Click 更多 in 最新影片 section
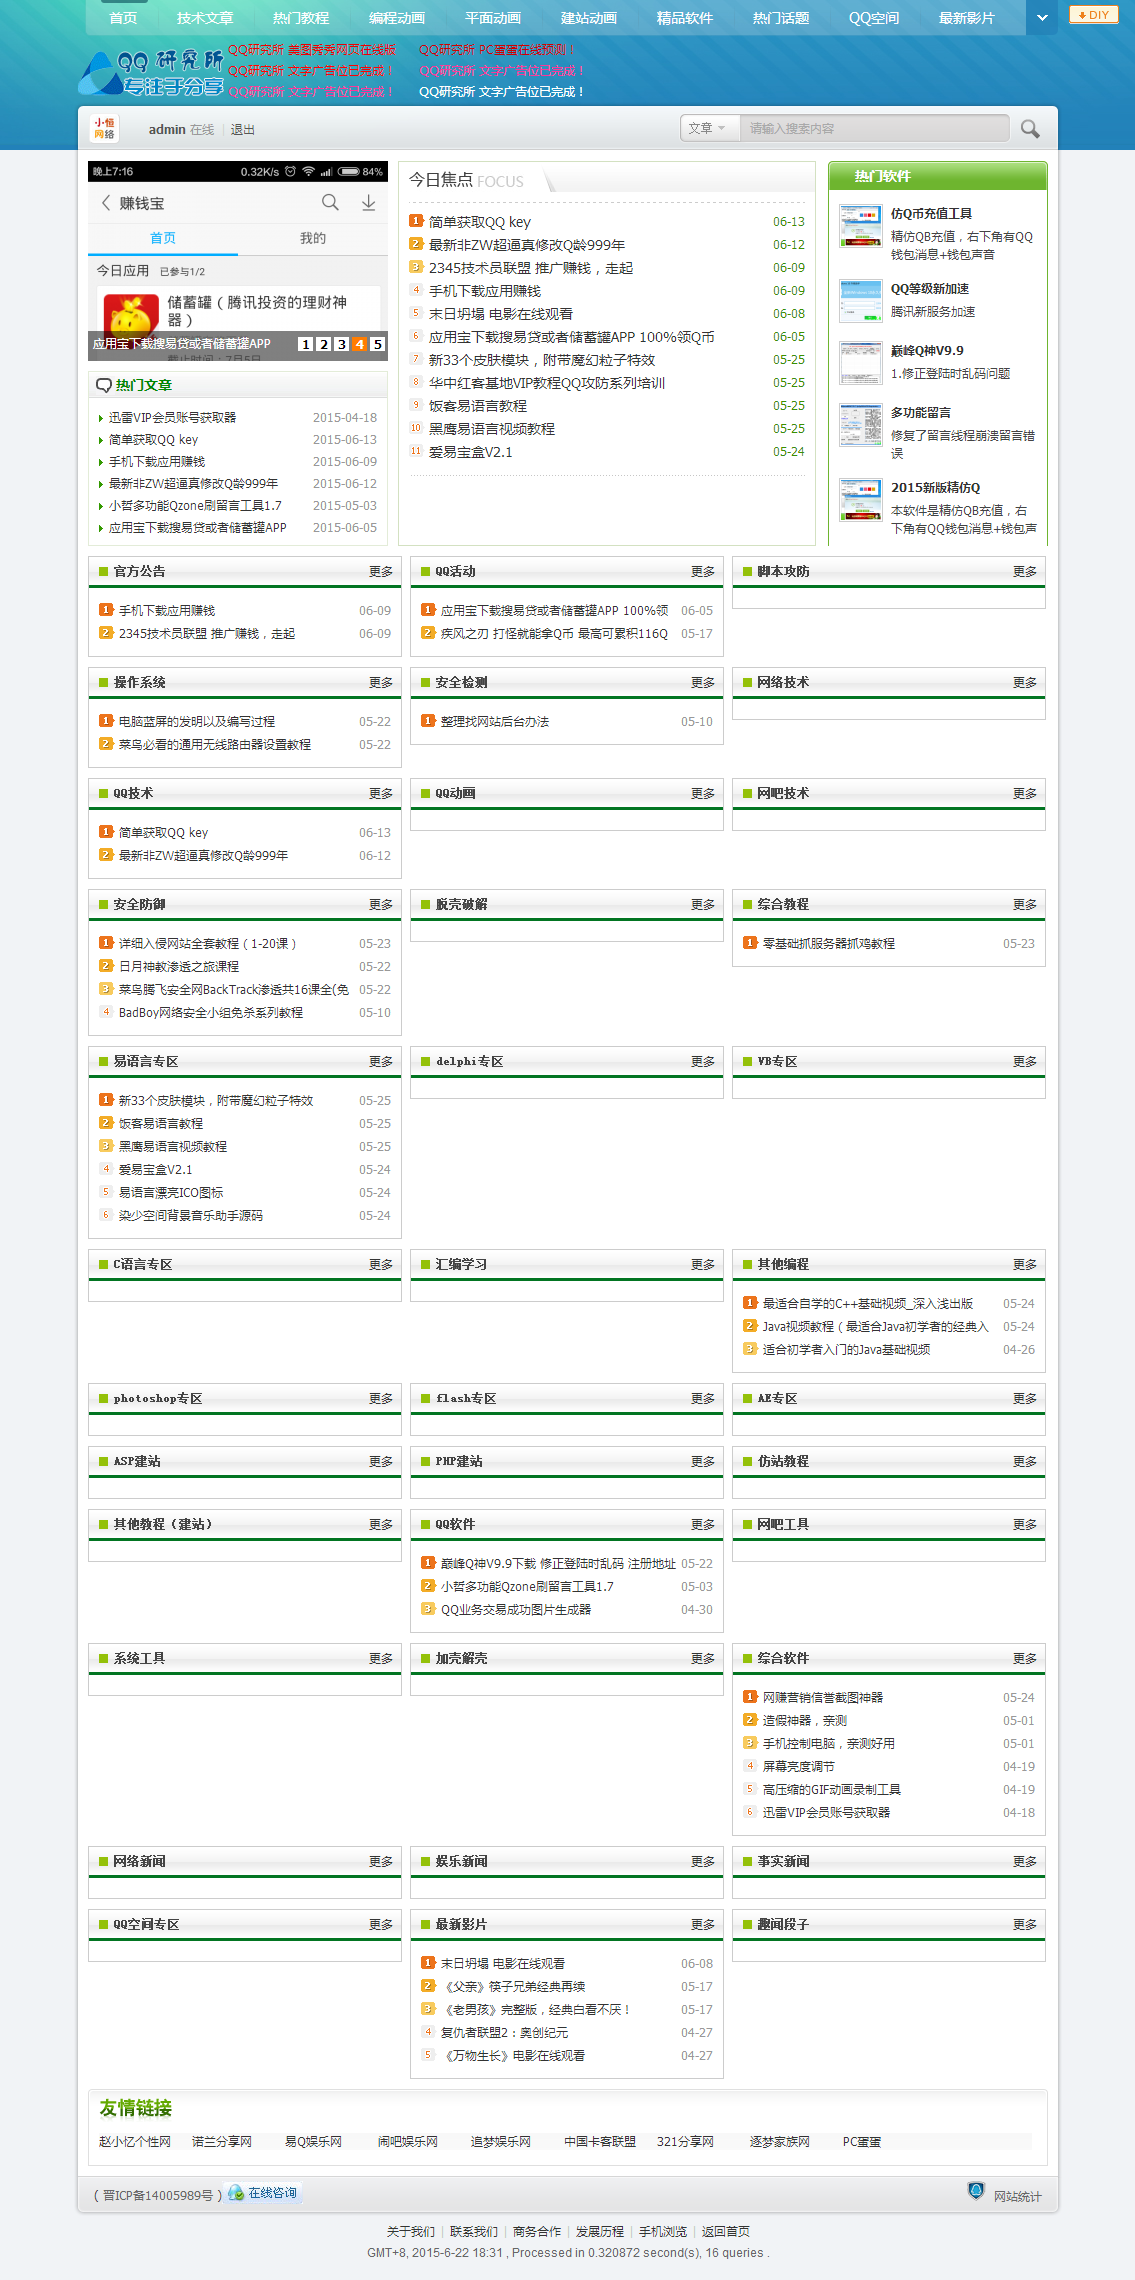Viewport: 1135px width, 2280px height. pyautogui.click(x=703, y=1925)
